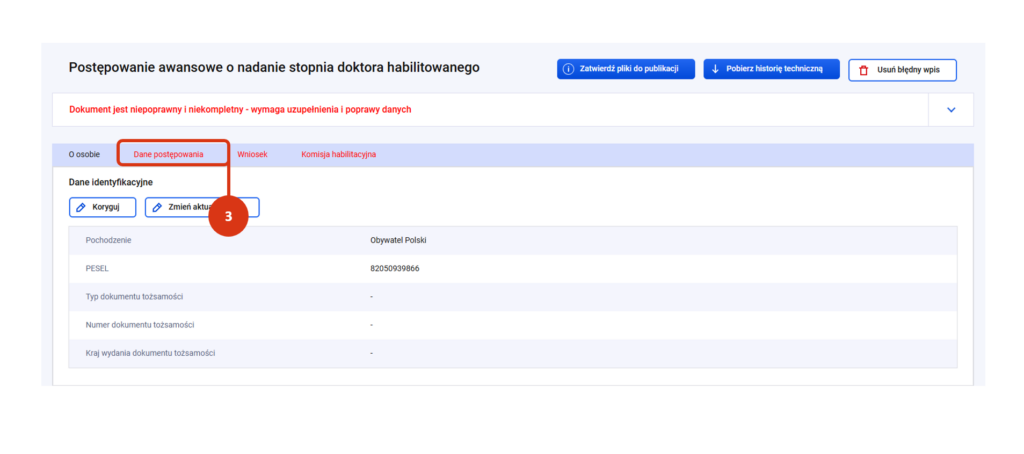The height and width of the screenshot is (454, 1024).
Task: Click the trash icon on Usuń błędny wpis
Action: tap(864, 70)
